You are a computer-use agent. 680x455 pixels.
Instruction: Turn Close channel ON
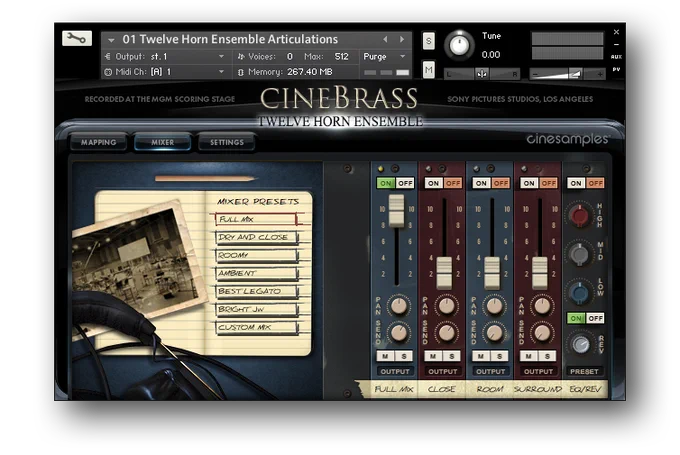(433, 183)
